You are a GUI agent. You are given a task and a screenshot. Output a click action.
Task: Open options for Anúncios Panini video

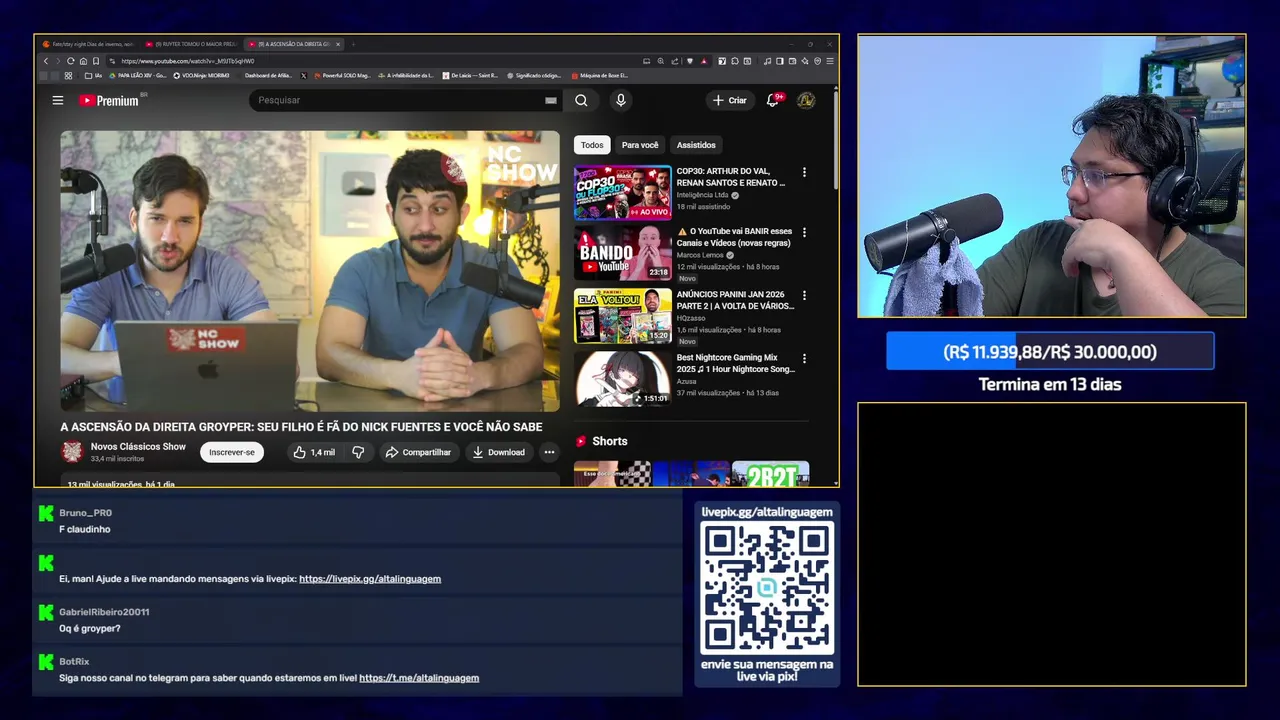(804, 295)
